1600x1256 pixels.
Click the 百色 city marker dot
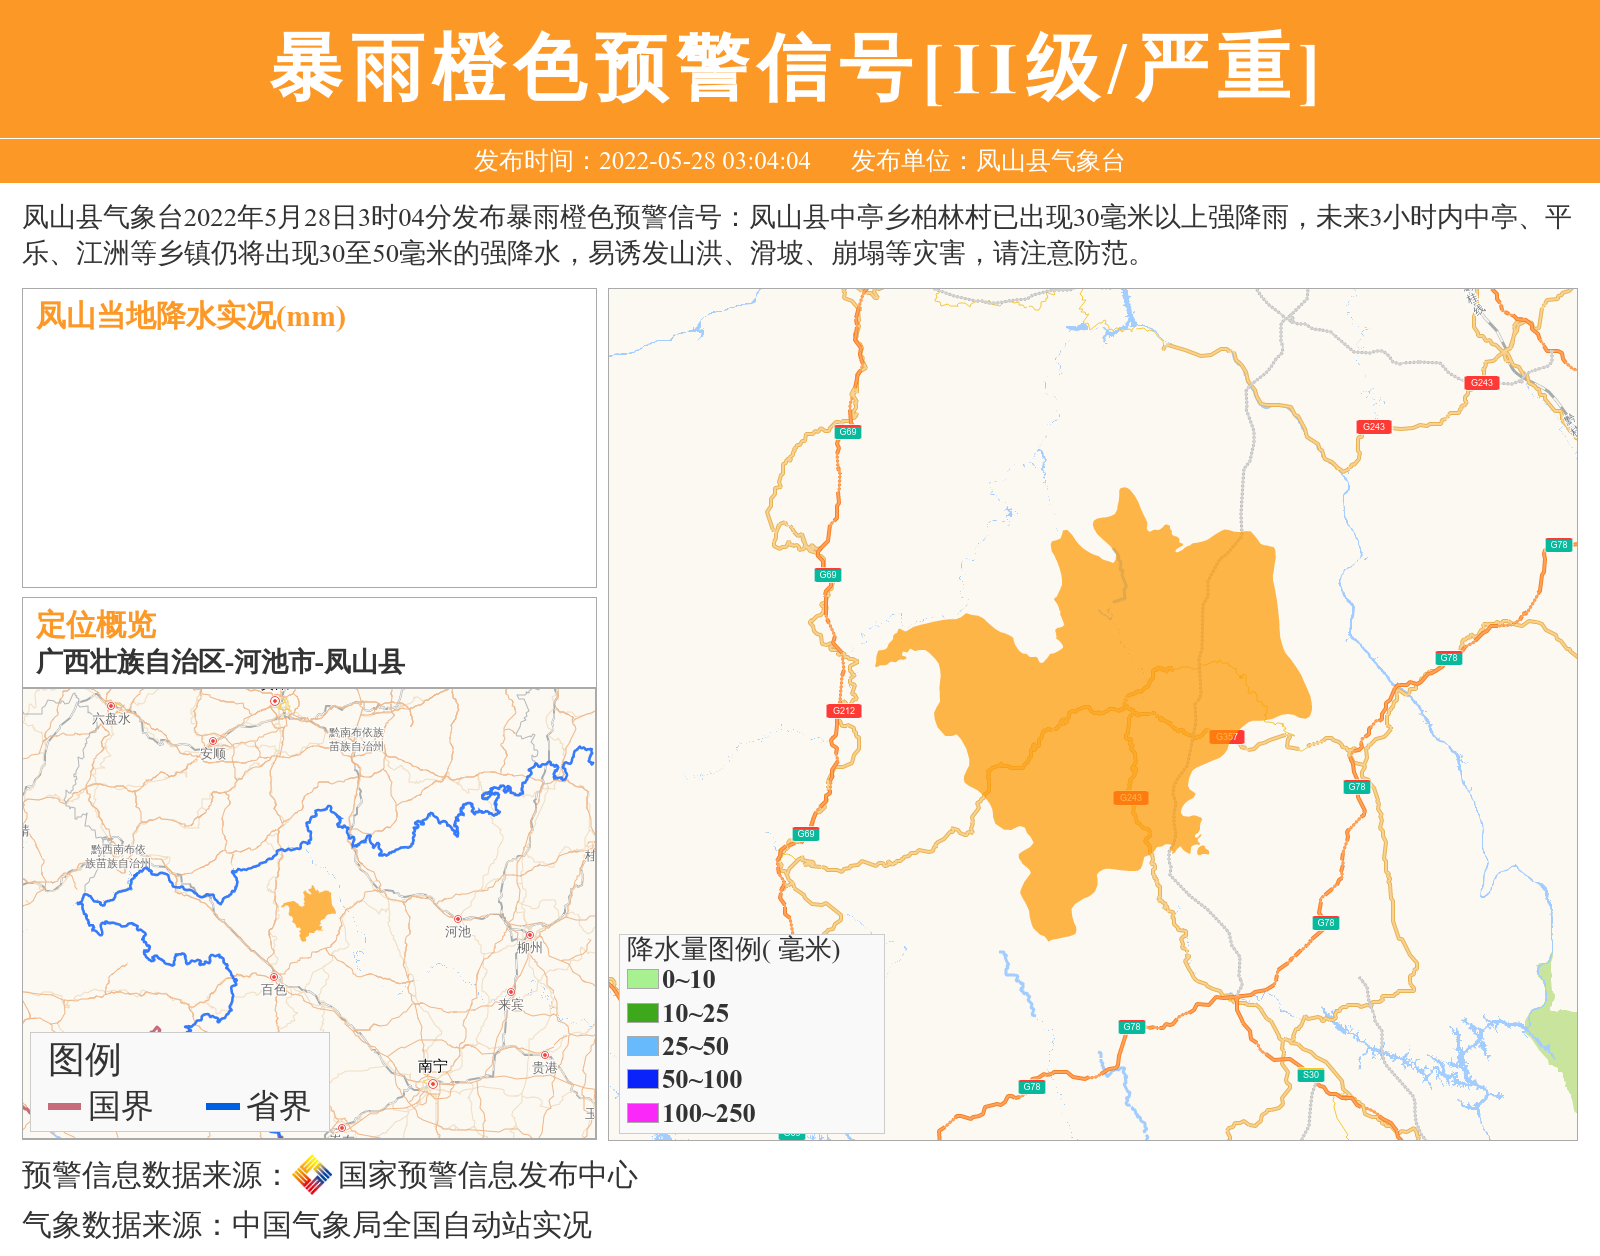coord(274,977)
